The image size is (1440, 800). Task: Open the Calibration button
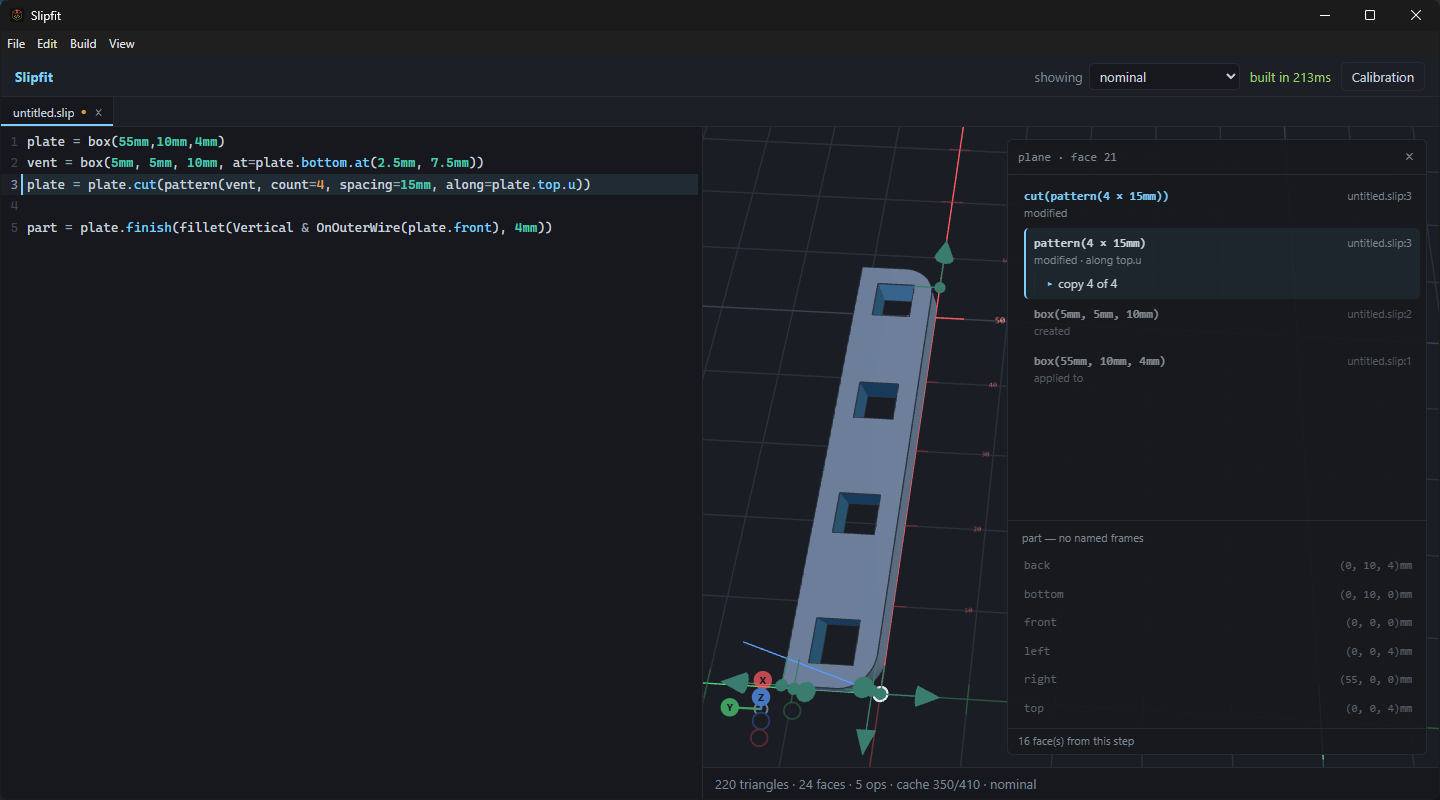pos(1383,77)
